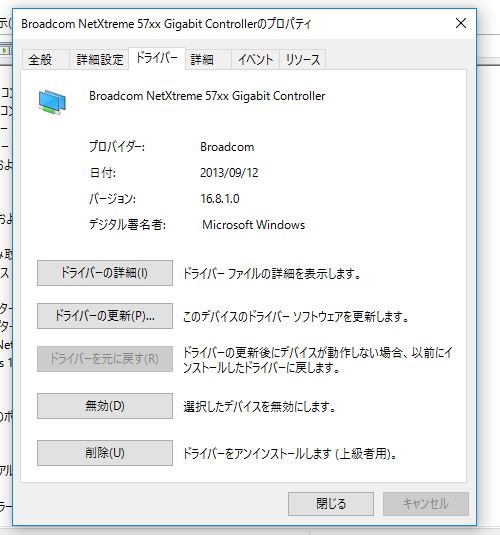
Task: Click the network adapter device icon
Action: (52, 102)
